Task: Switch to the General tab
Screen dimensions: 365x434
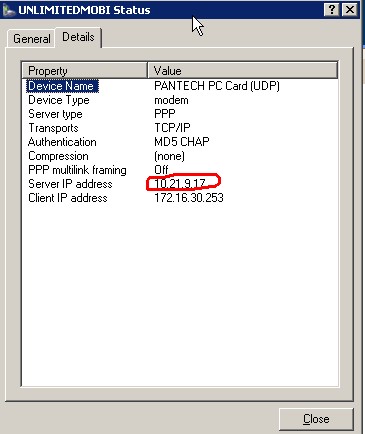Action: pyautogui.click(x=31, y=38)
